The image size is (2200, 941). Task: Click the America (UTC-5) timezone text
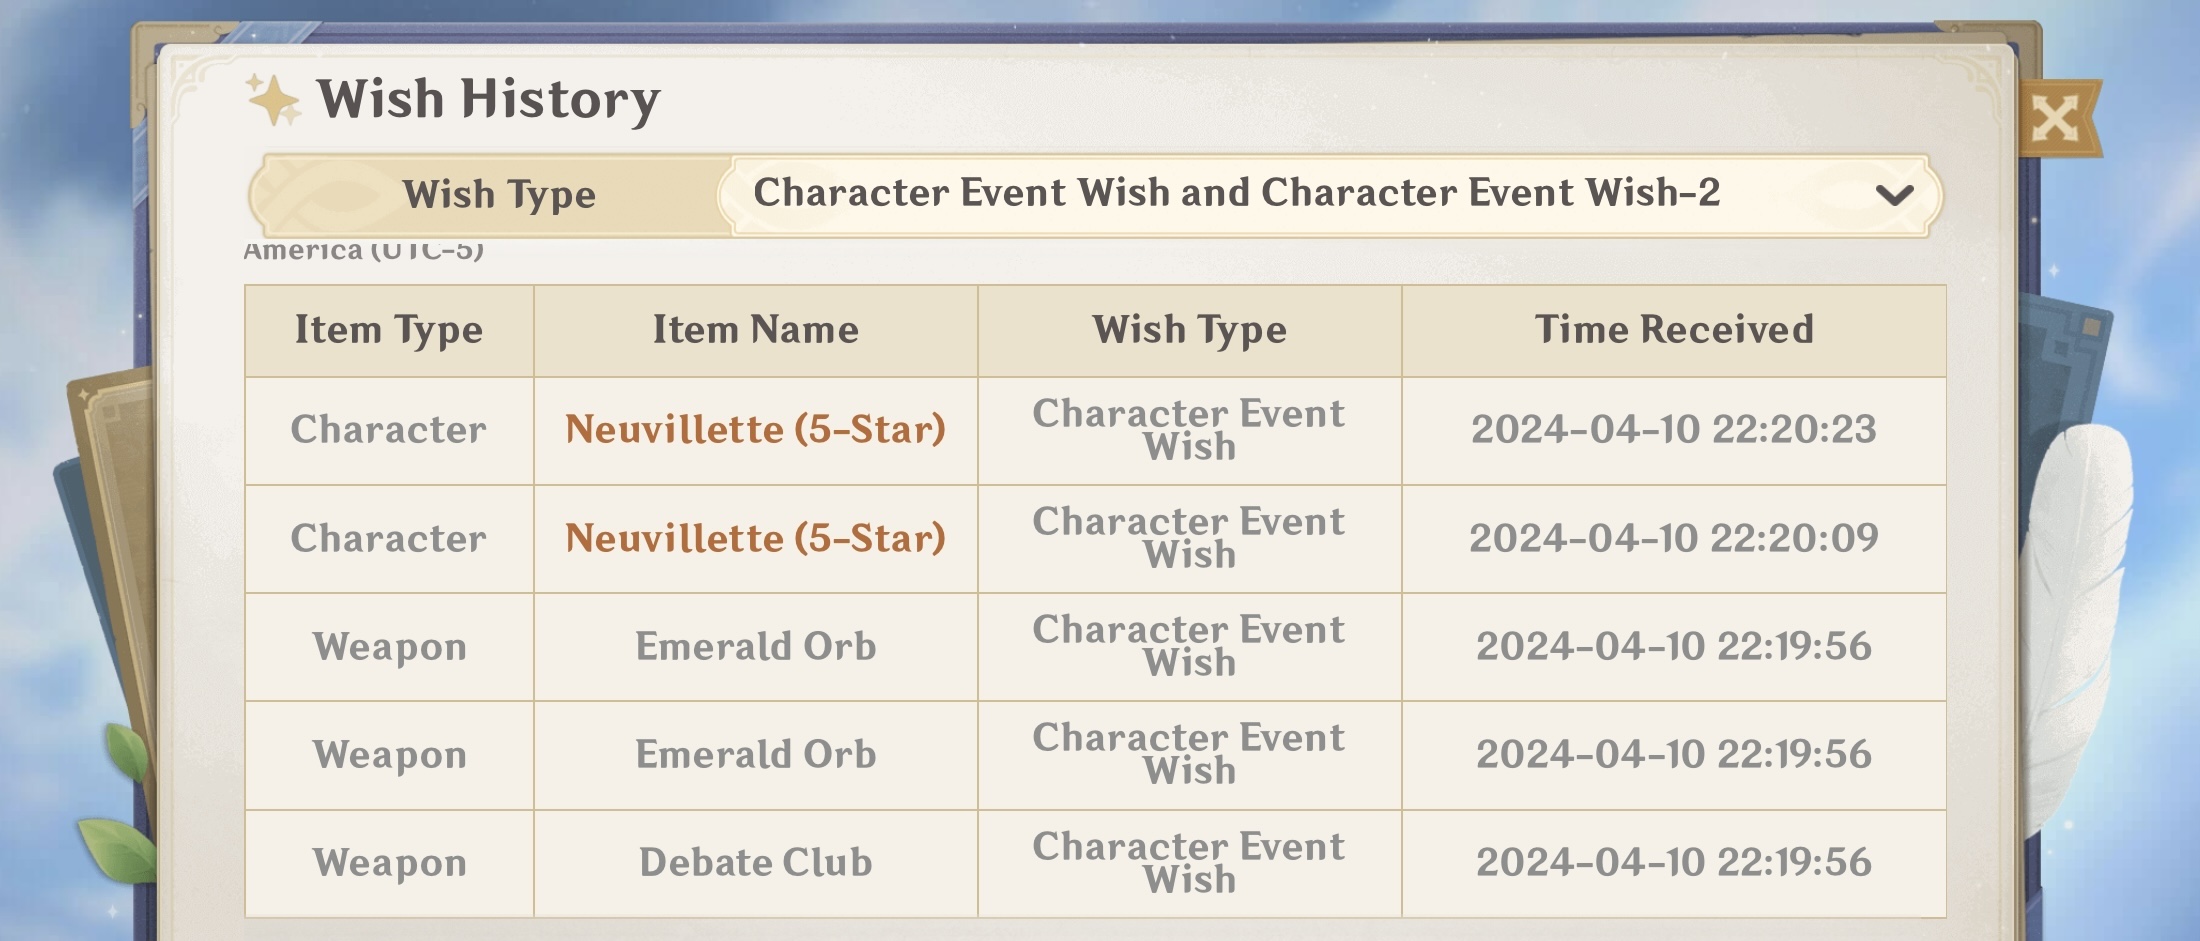tap(364, 251)
